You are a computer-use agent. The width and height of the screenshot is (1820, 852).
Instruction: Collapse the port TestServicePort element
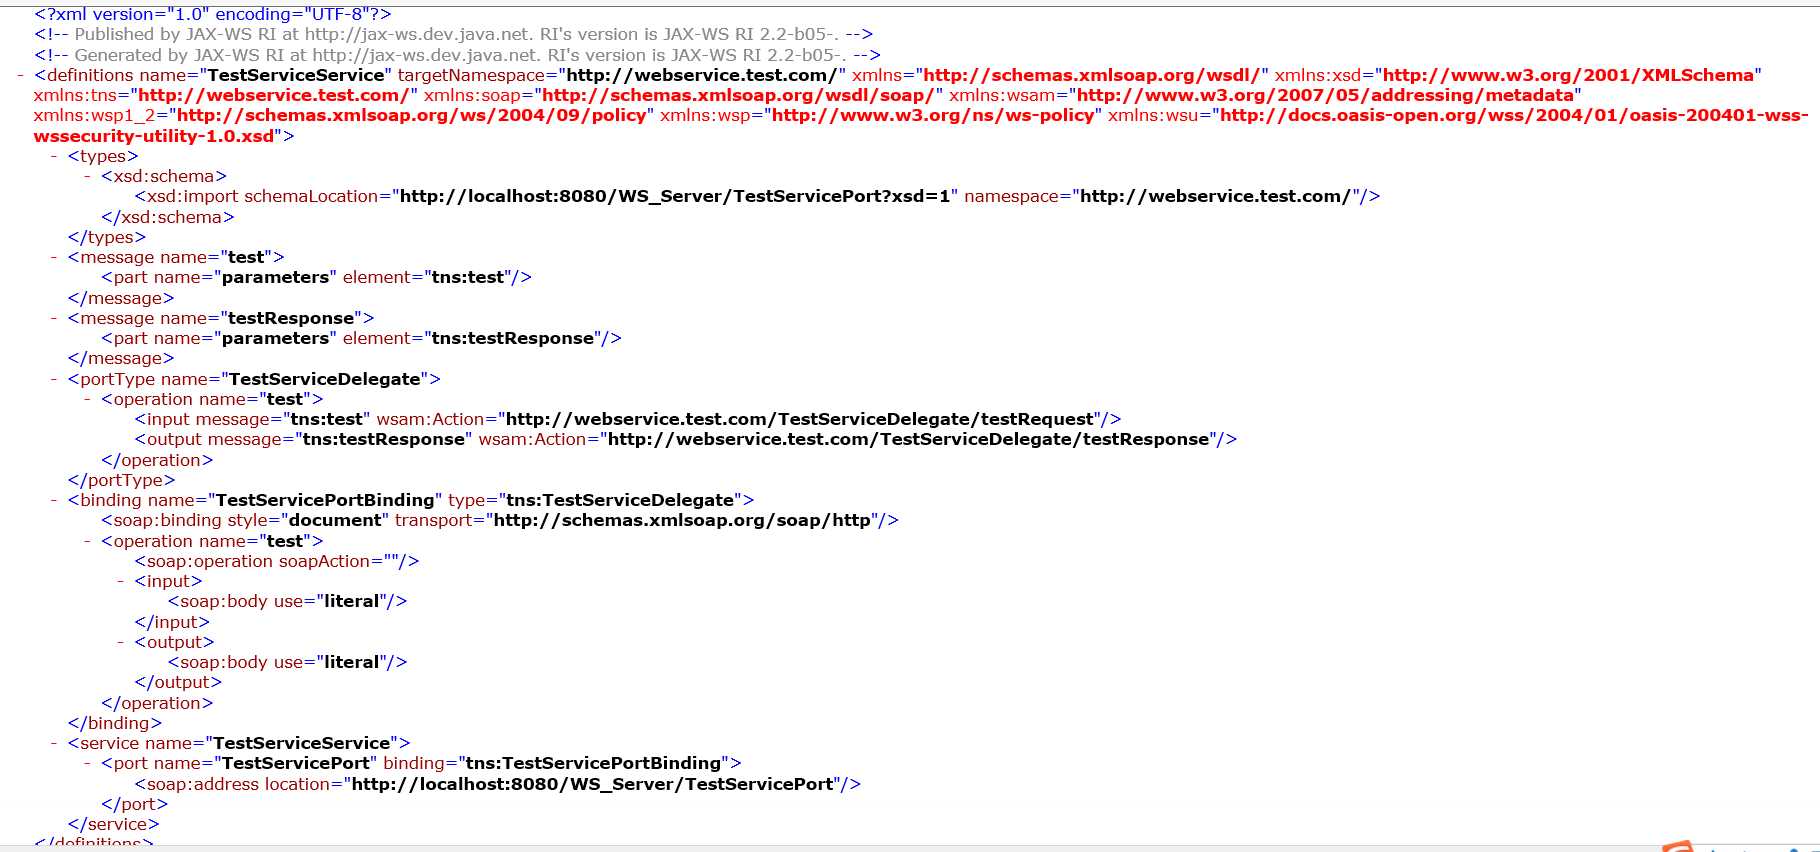[x=88, y=763]
